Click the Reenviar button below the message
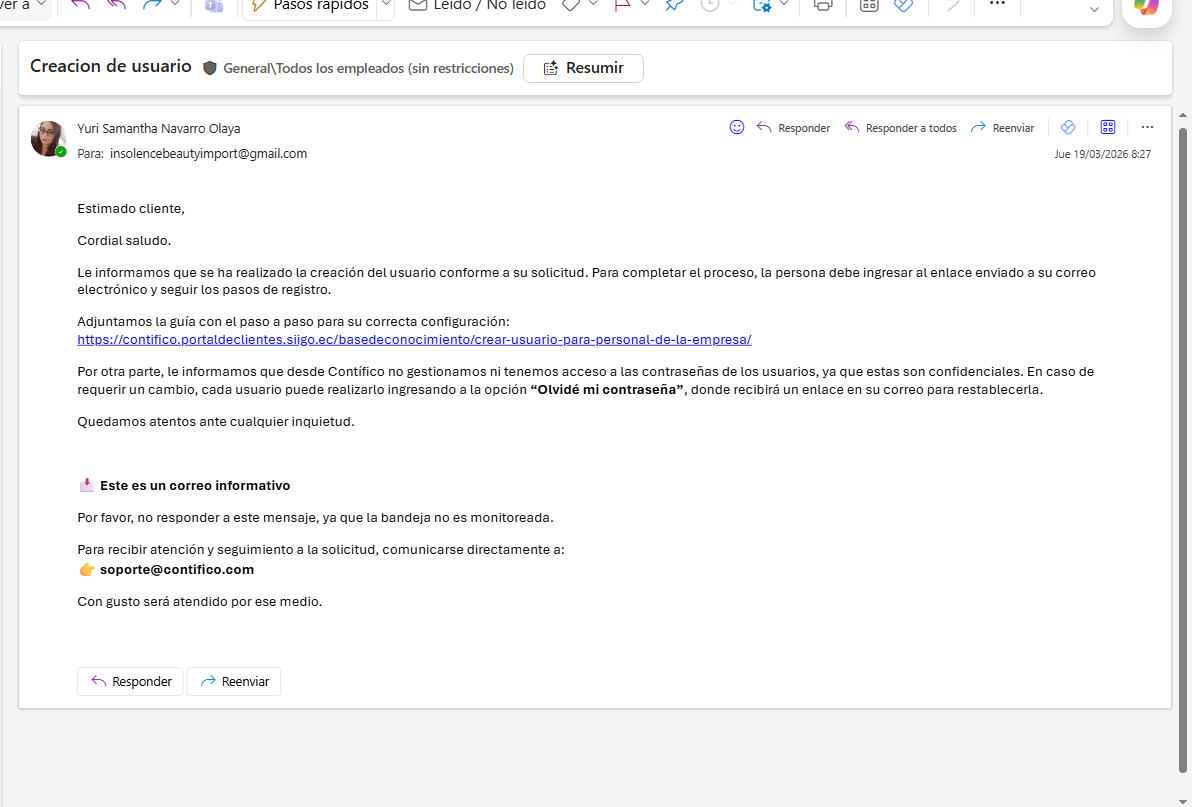This screenshot has height=807, width=1192. [x=234, y=682]
